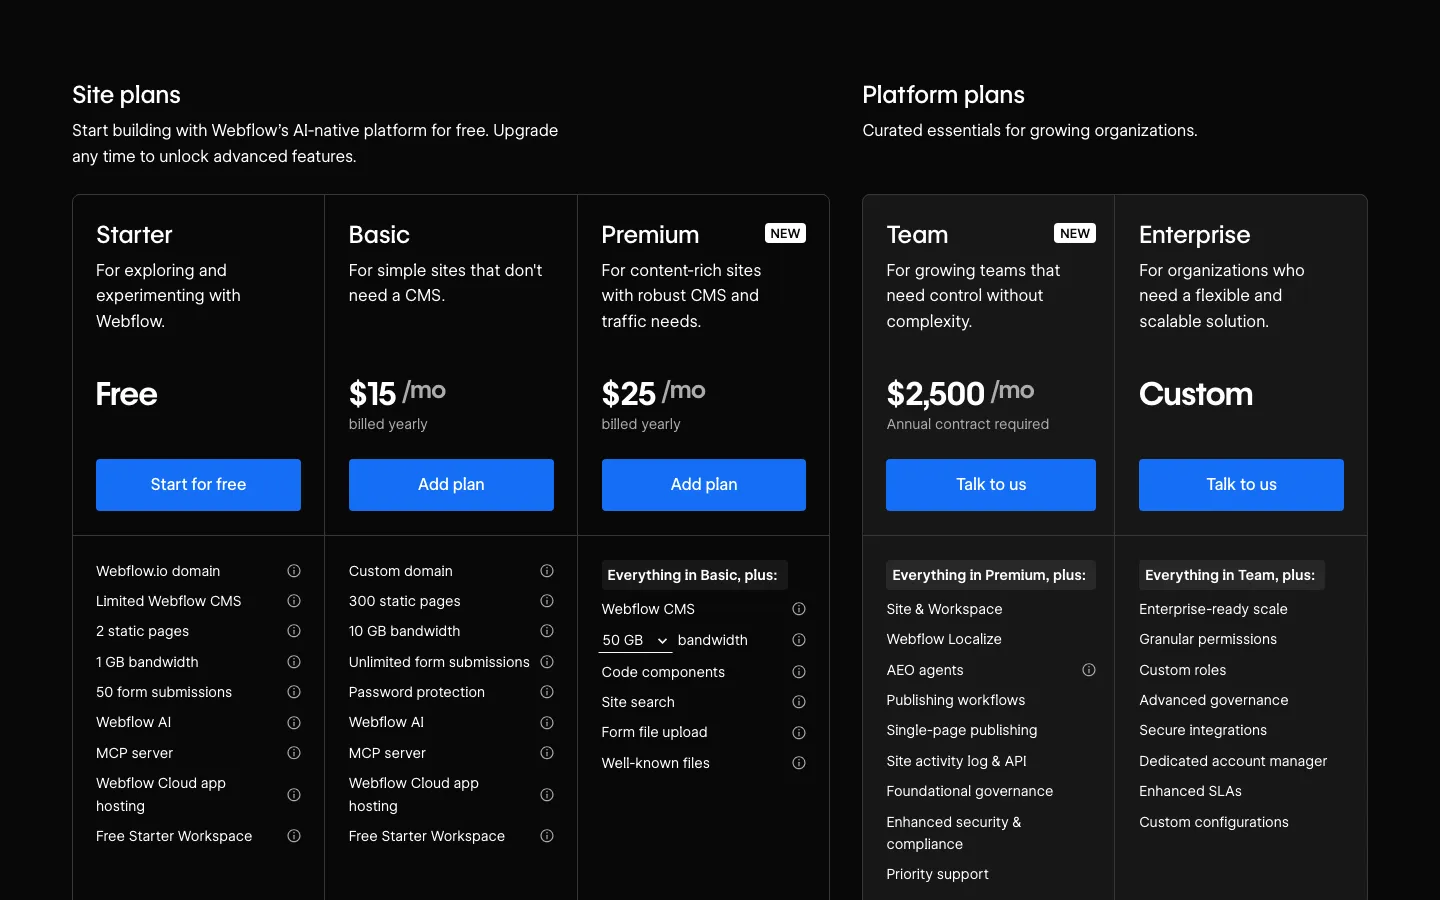This screenshot has height=900, width=1440.
Task: Click info icon next to 1 GB bandwidth
Action: (x=294, y=662)
